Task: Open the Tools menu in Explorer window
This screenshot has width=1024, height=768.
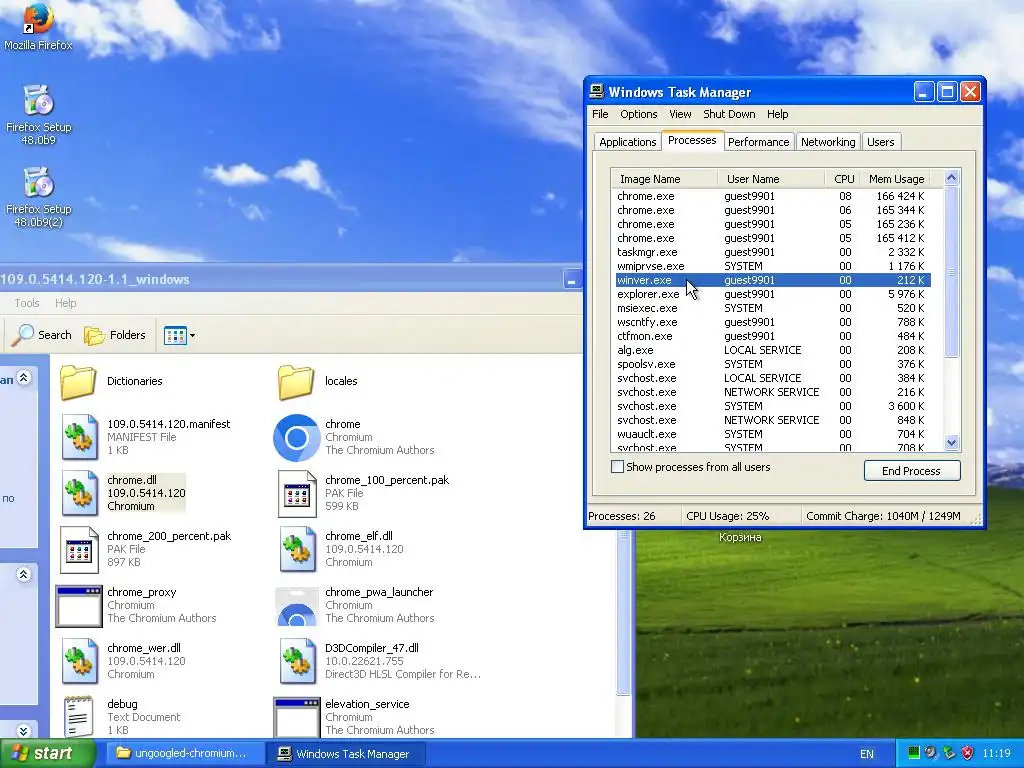Action: point(27,303)
